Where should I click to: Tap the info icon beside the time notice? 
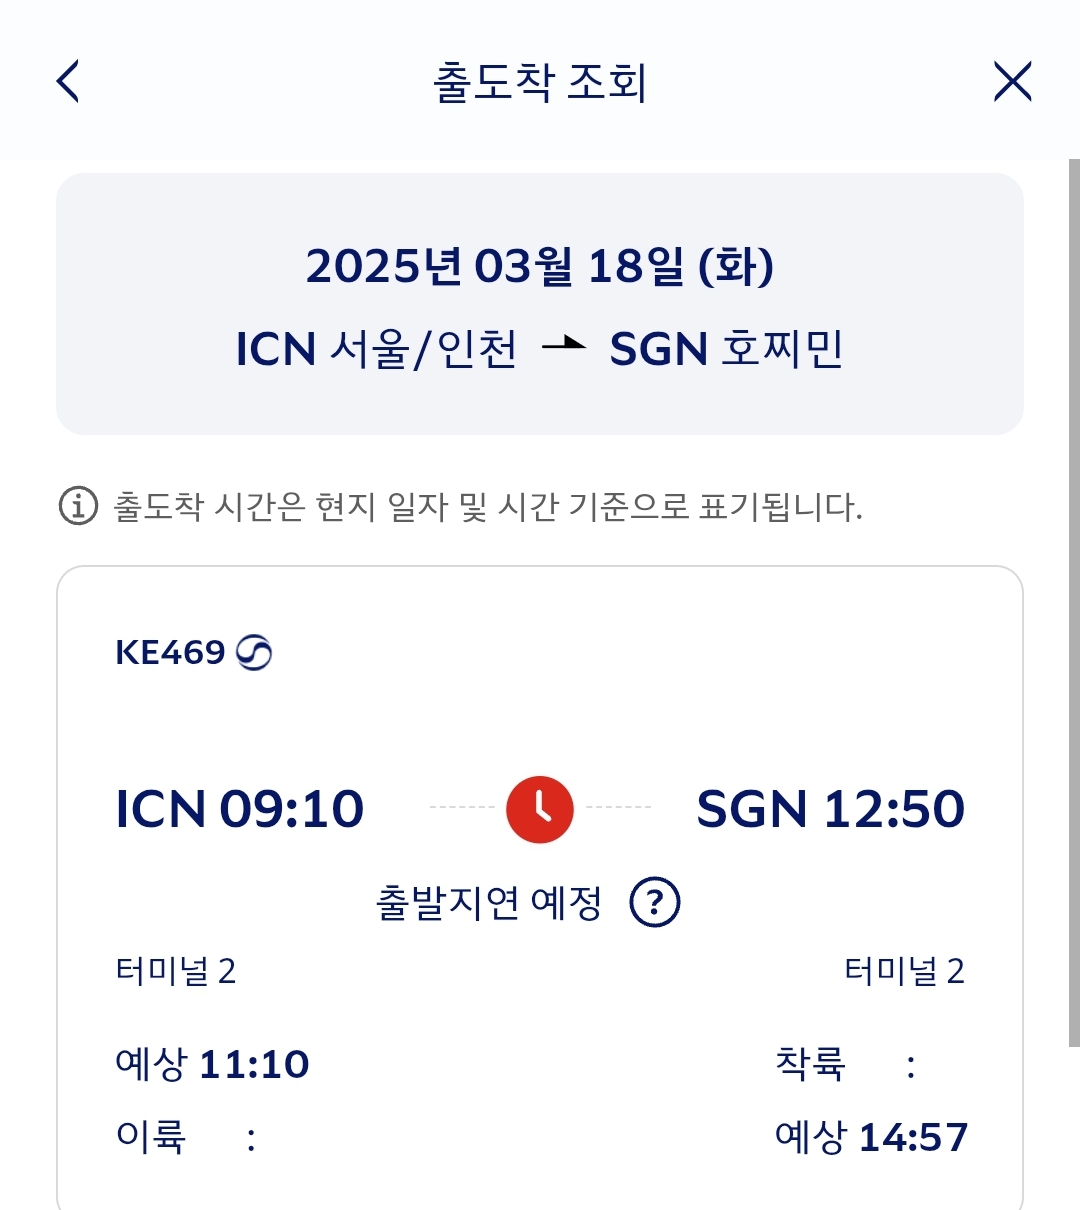(x=78, y=506)
